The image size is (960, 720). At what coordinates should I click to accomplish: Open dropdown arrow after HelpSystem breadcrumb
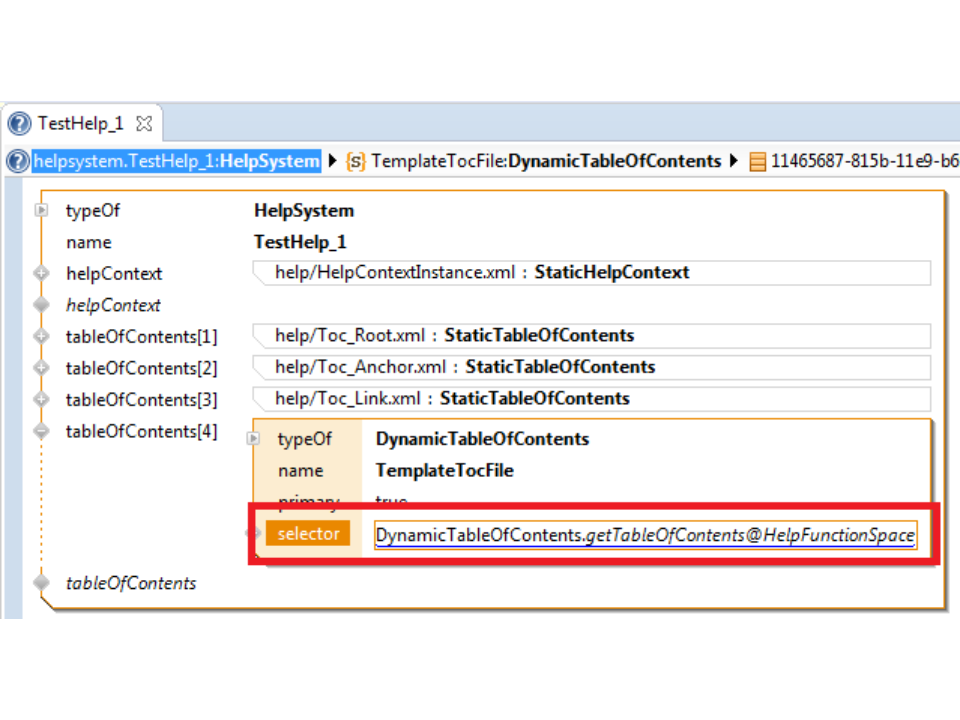coord(333,161)
